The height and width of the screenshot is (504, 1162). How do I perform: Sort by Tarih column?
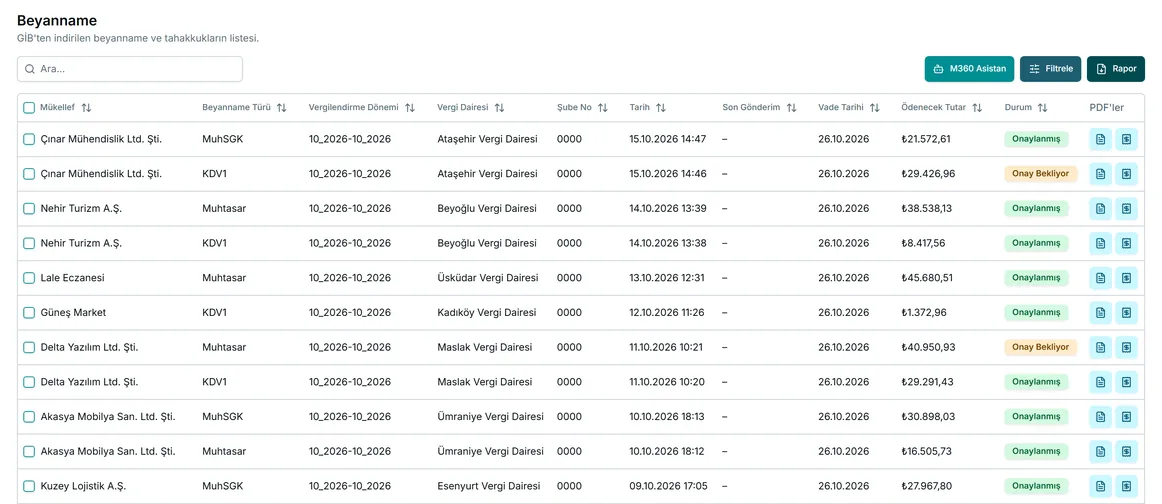(661, 107)
